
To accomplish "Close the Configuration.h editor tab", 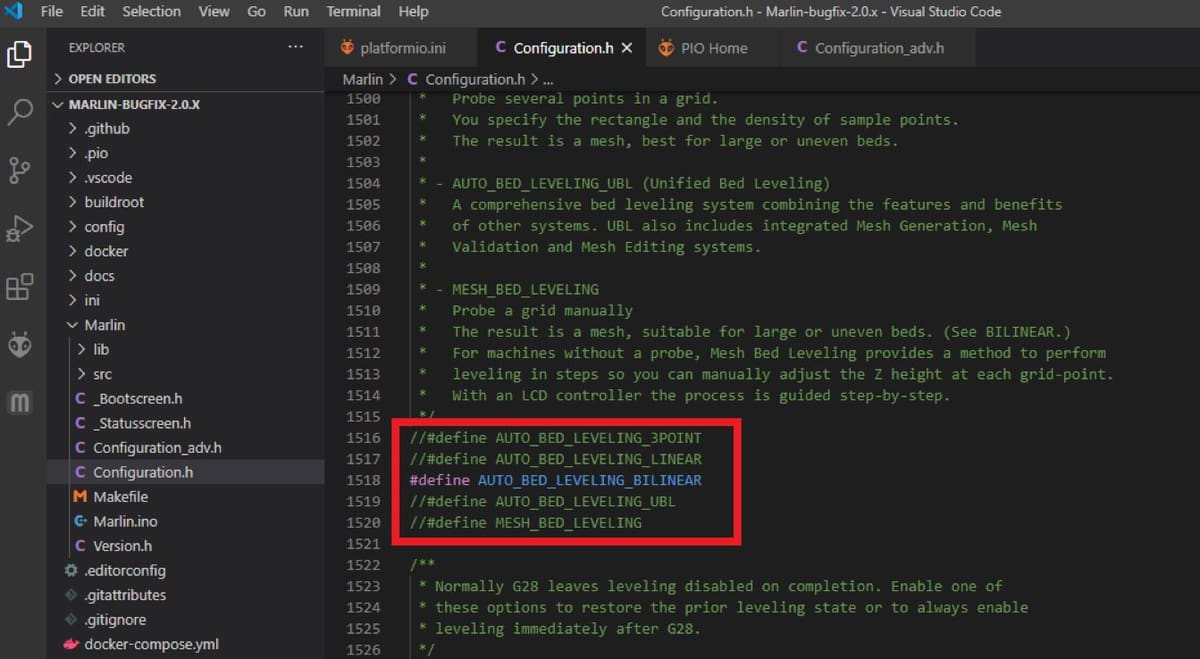I will point(627,48).
